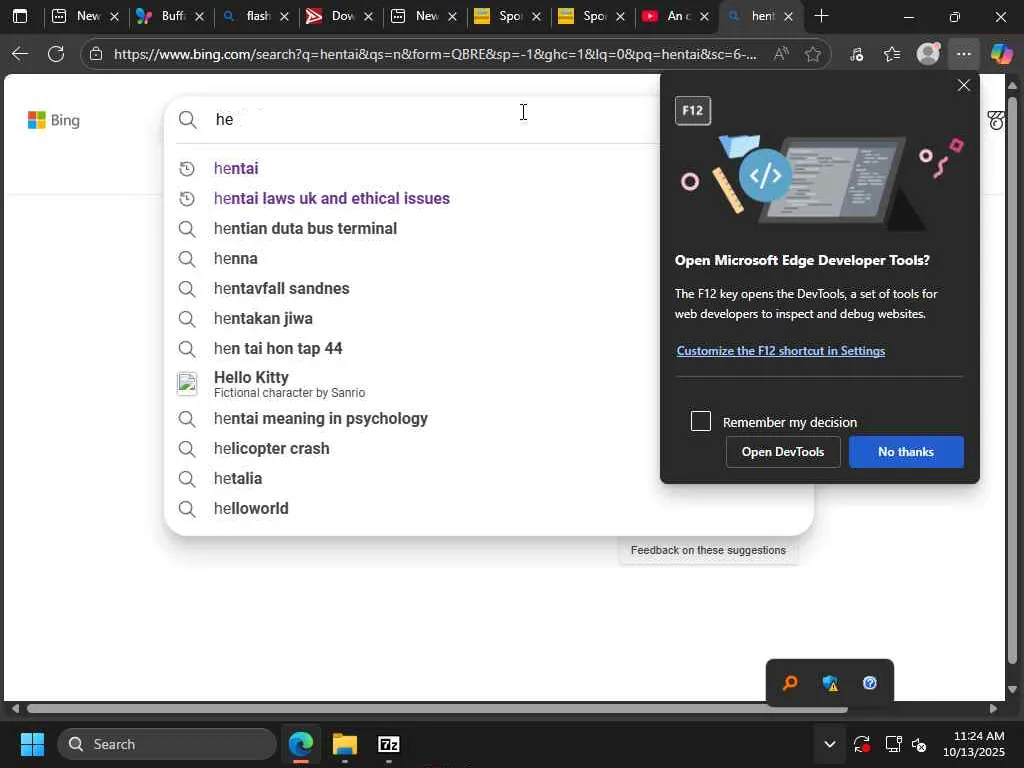The height and width of the screenshot is (768, 1024).
Task: Close the F12 DevTools popup
Action: click(x=963, y=86)
